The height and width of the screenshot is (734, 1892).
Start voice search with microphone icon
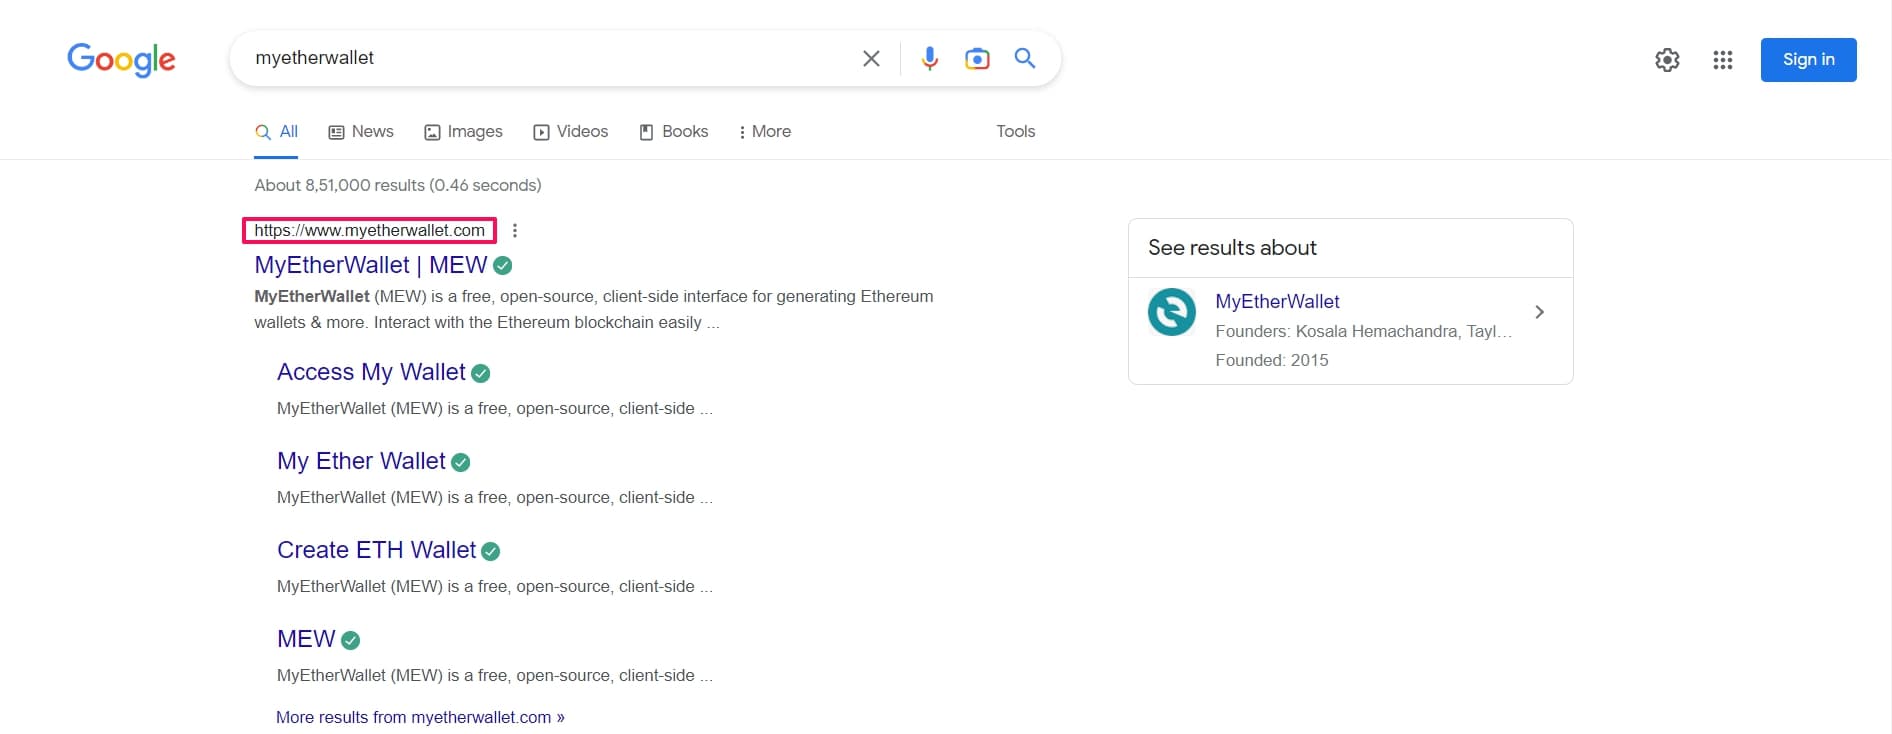click(x=929, y=59)
